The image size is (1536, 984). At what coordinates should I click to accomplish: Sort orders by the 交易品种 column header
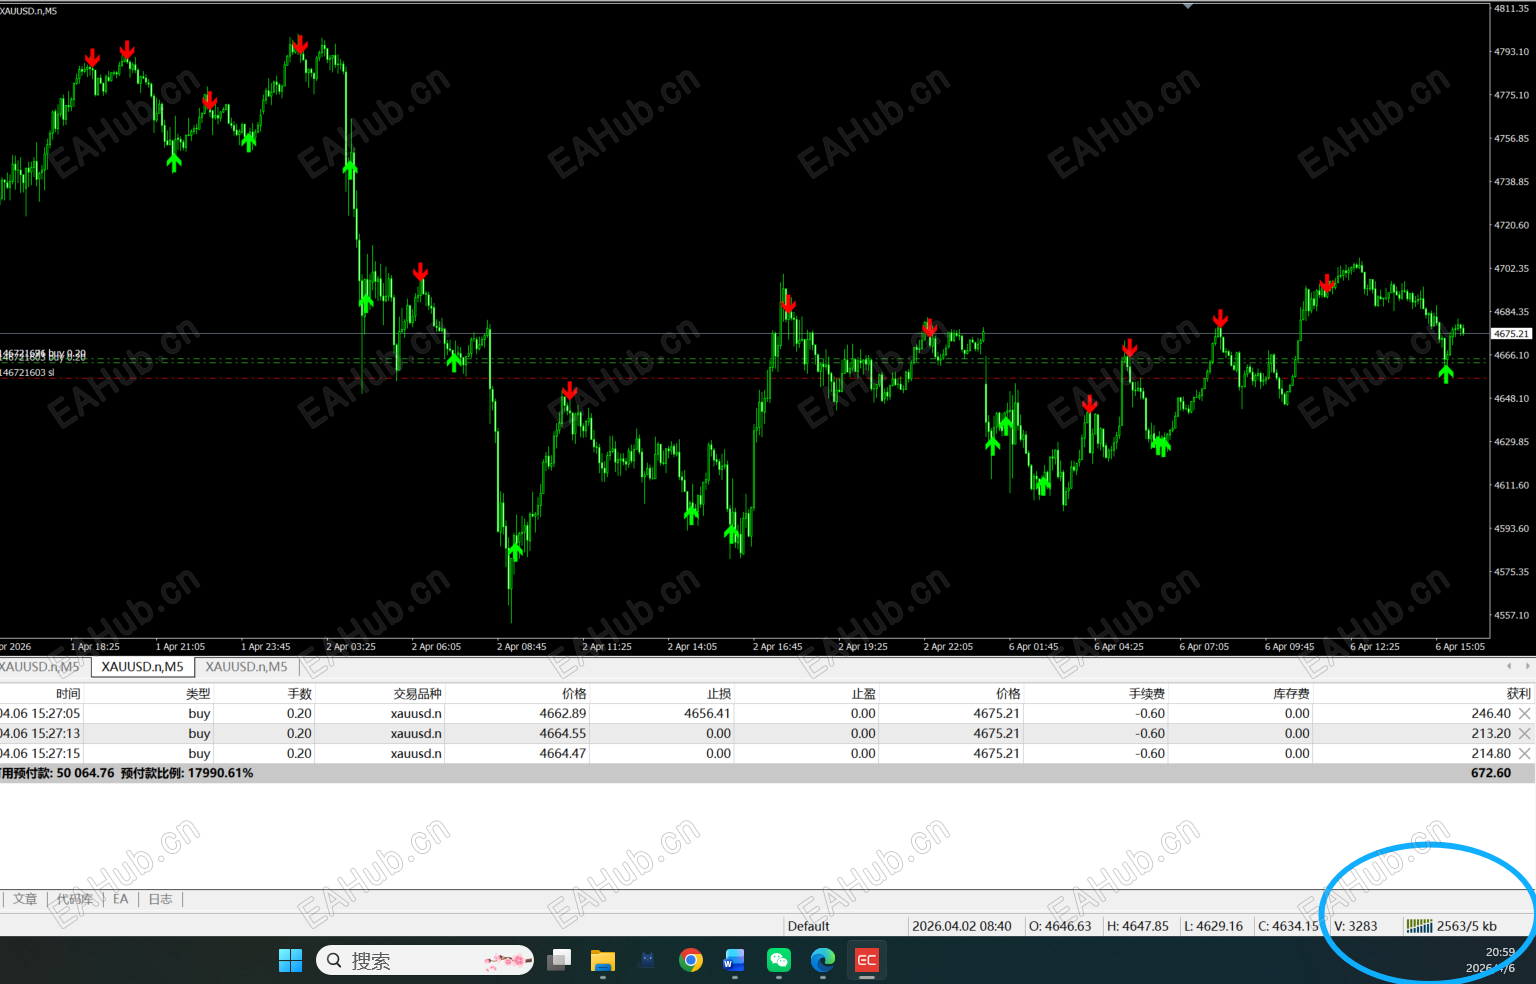tap(417, 693)
